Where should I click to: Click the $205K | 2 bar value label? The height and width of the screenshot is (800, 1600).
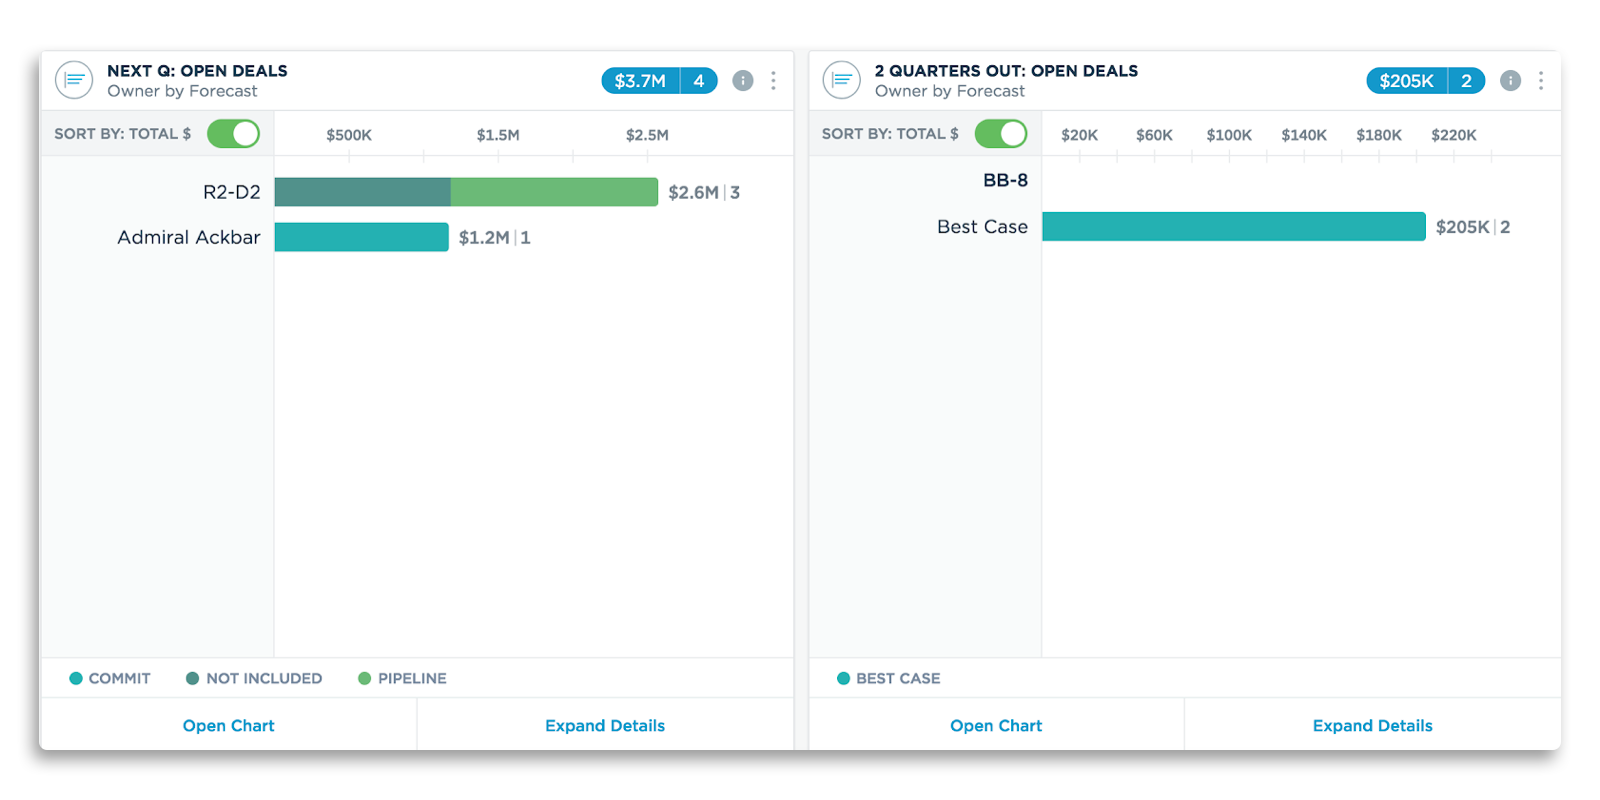[1473, 227]
